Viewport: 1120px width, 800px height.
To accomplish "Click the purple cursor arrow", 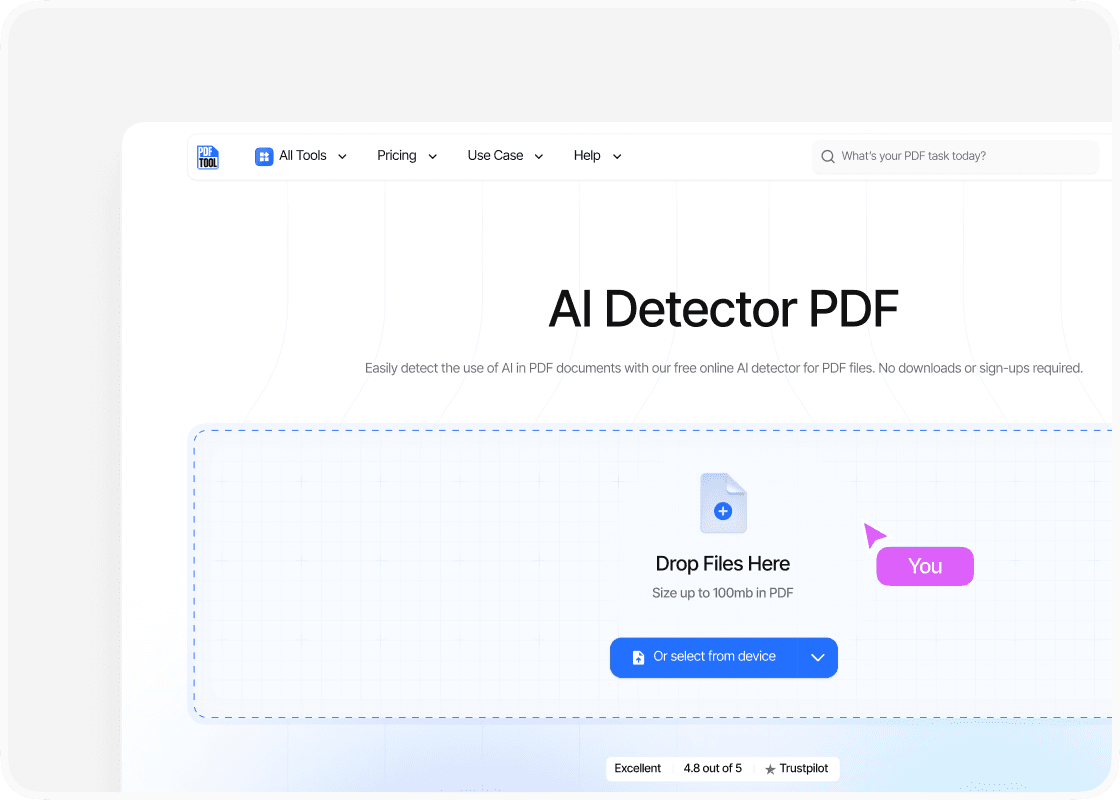I will (x=874, y=535).
